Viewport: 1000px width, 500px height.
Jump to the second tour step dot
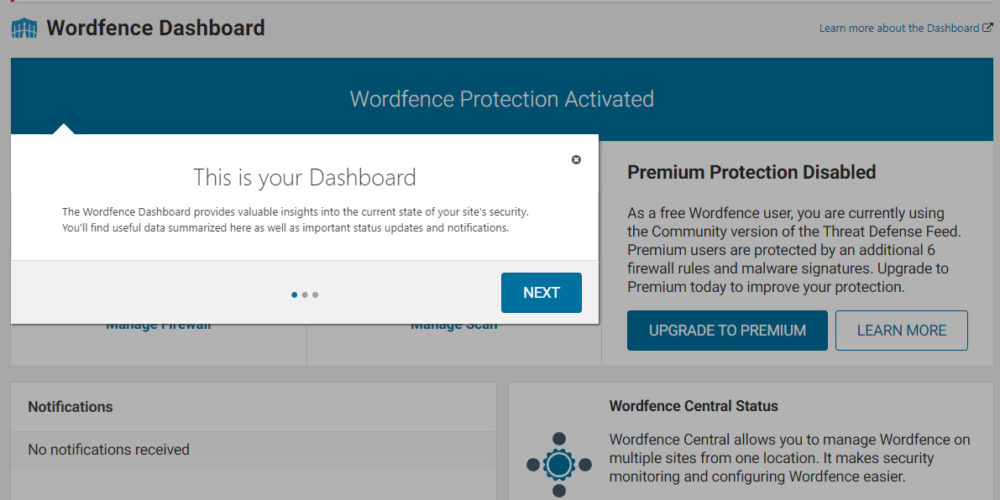click(305, 295)
